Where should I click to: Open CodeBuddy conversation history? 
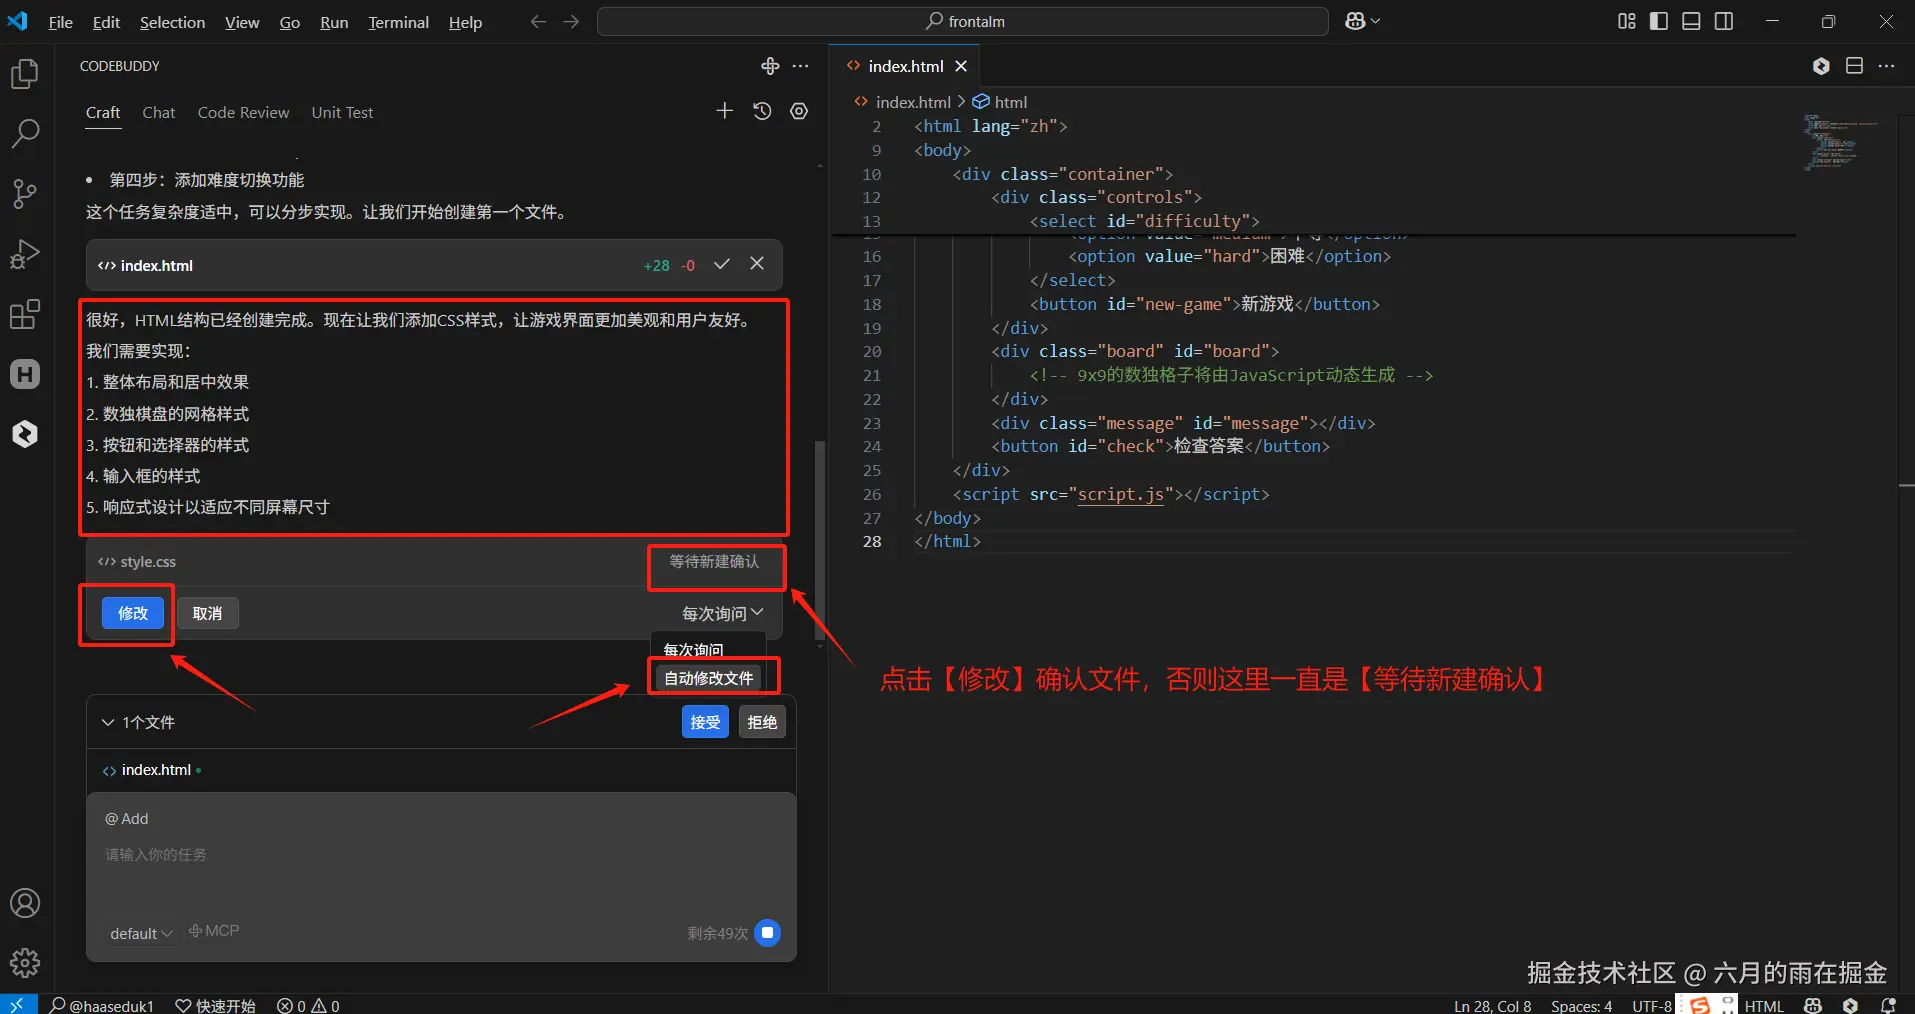762,111
